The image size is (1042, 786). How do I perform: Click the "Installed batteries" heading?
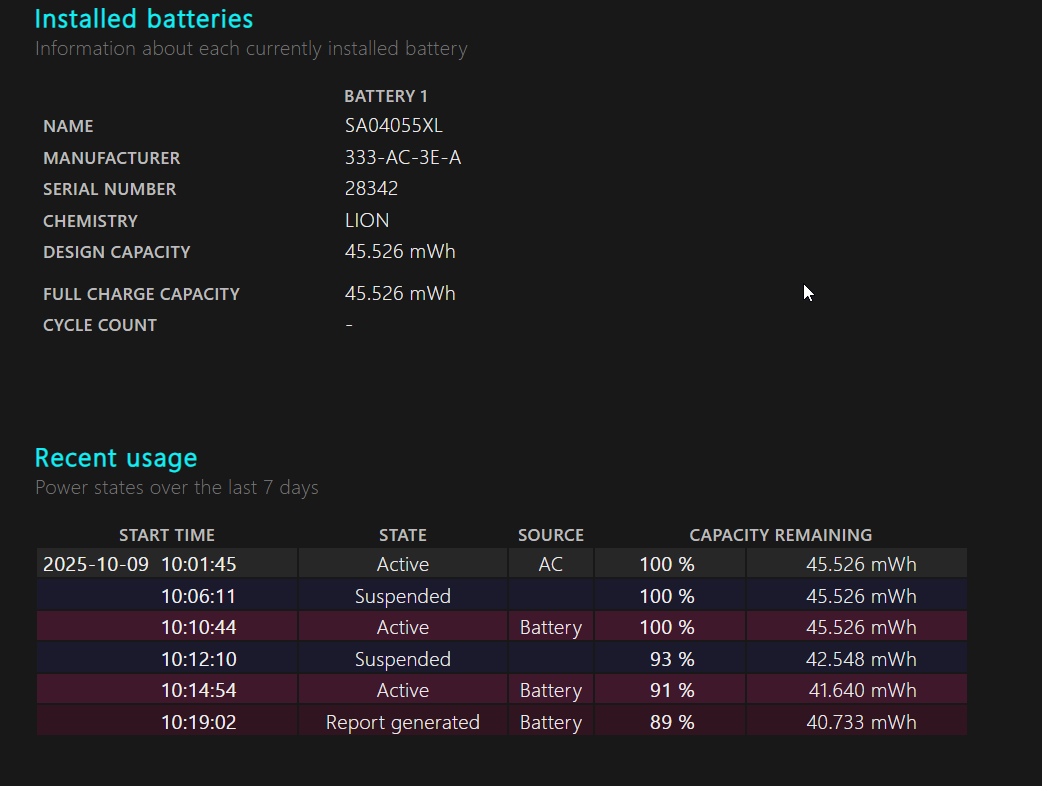point(144,18)
